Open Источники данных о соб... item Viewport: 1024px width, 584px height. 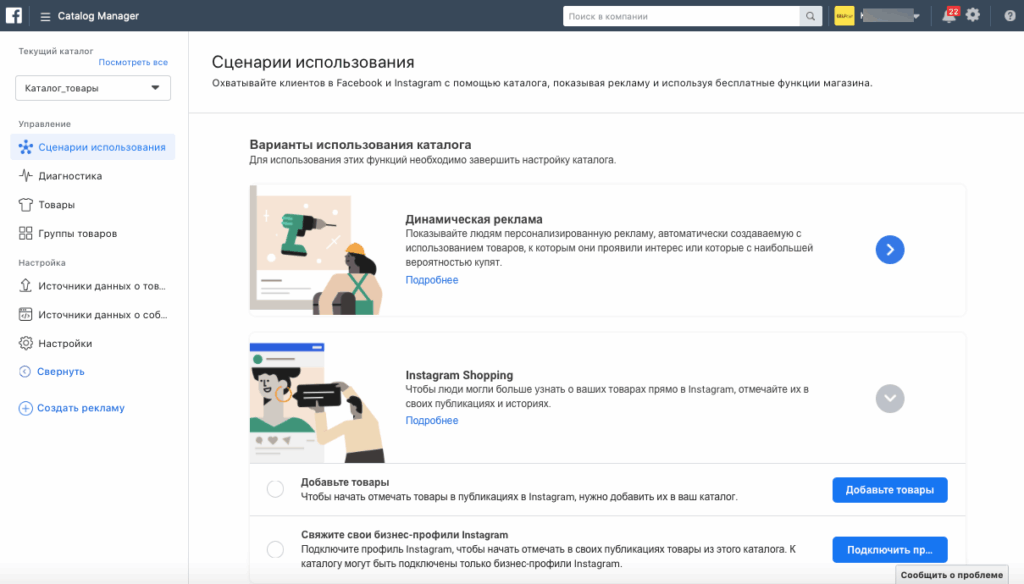[103, 314]
